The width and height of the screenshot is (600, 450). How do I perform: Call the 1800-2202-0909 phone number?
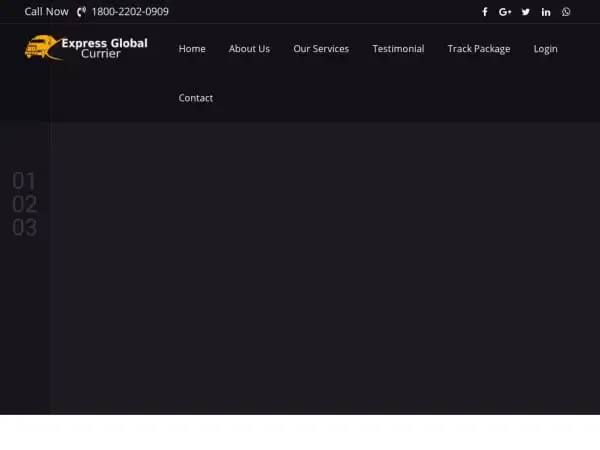130,11
